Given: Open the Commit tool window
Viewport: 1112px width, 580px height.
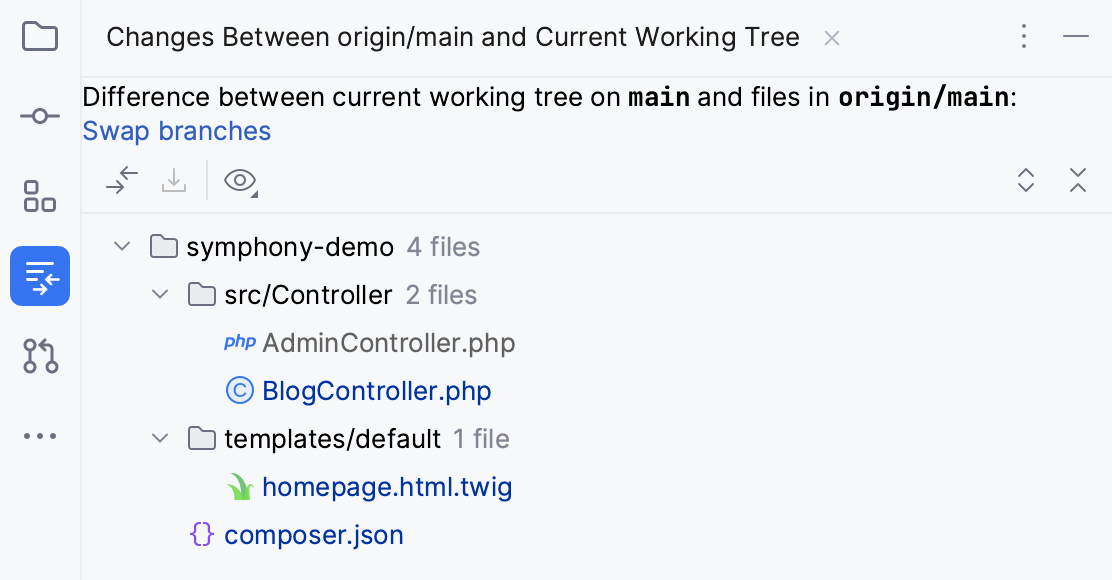Looking at the screenshot, I should 39,116.
